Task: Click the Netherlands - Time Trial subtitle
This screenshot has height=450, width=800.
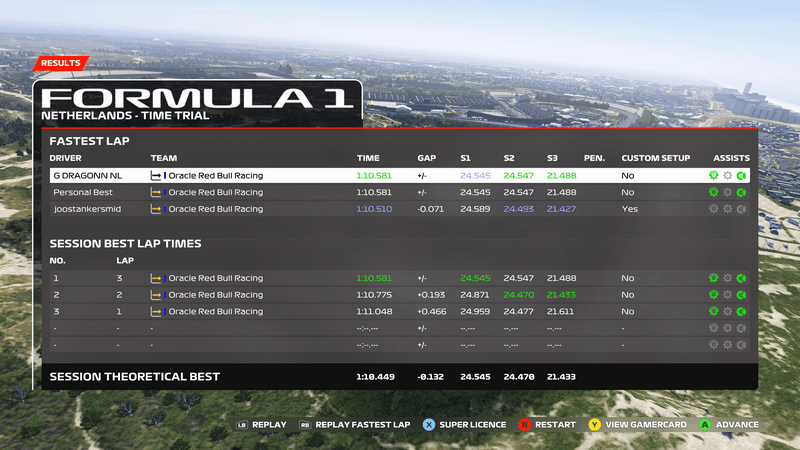Action: [x=125, y=115]
